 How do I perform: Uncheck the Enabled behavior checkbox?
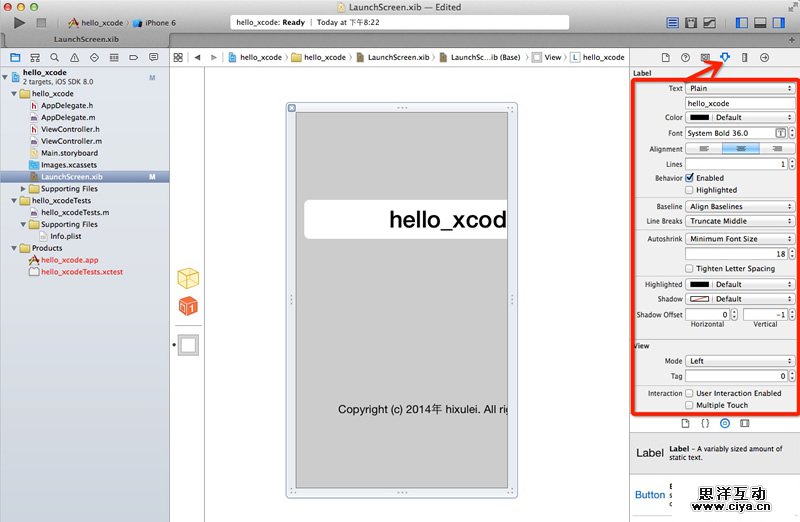click(690, 178)
